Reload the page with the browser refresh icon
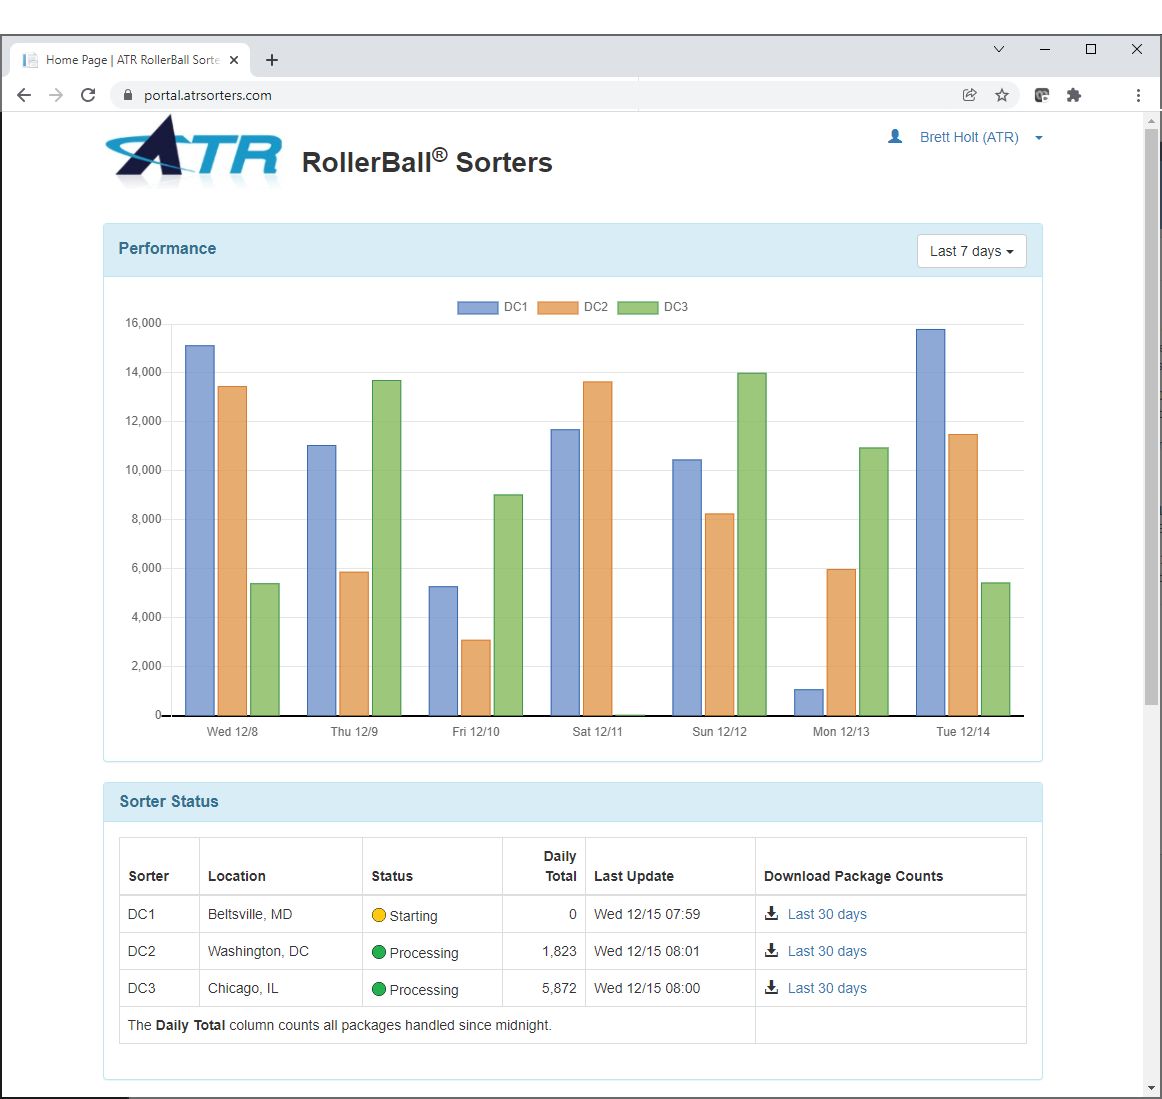The width and height of the screenshot is (1162, 1099). [x=88, y=95]
